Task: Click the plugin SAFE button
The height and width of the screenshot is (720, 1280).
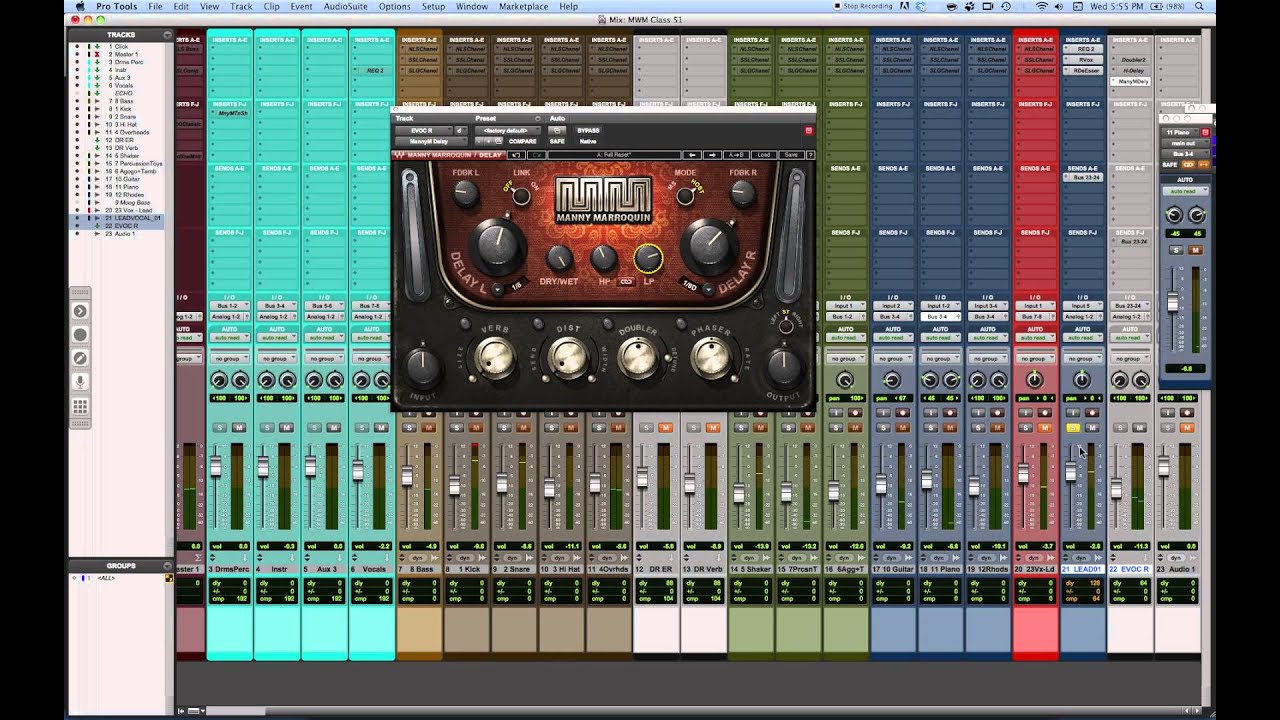Action: coord(557,142)
